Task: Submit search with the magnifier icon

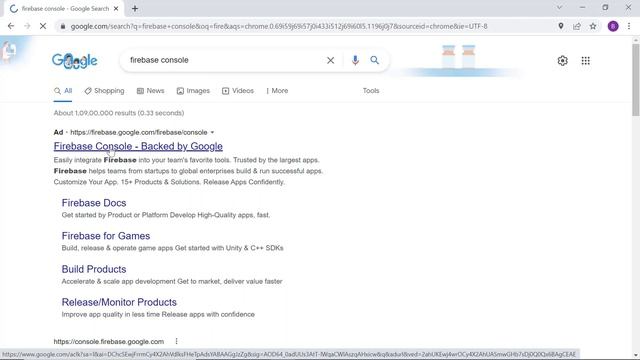Action: tap(374, 60)
